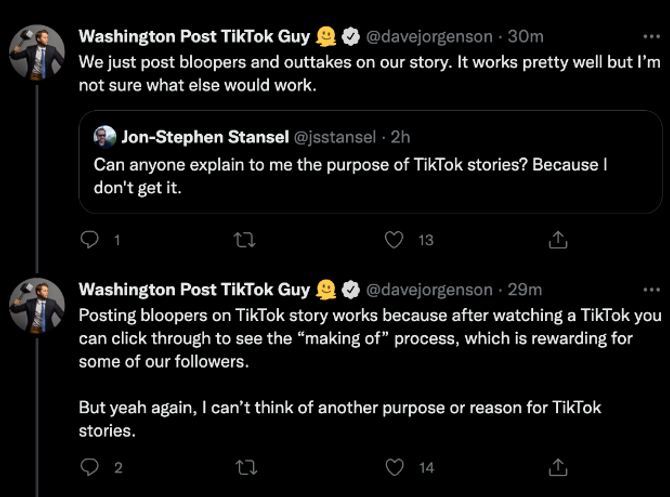The width and height of the screenshot is (670, 497).
Task: Open the 30m timestamp of first tweet
Action: click(526, 37)
